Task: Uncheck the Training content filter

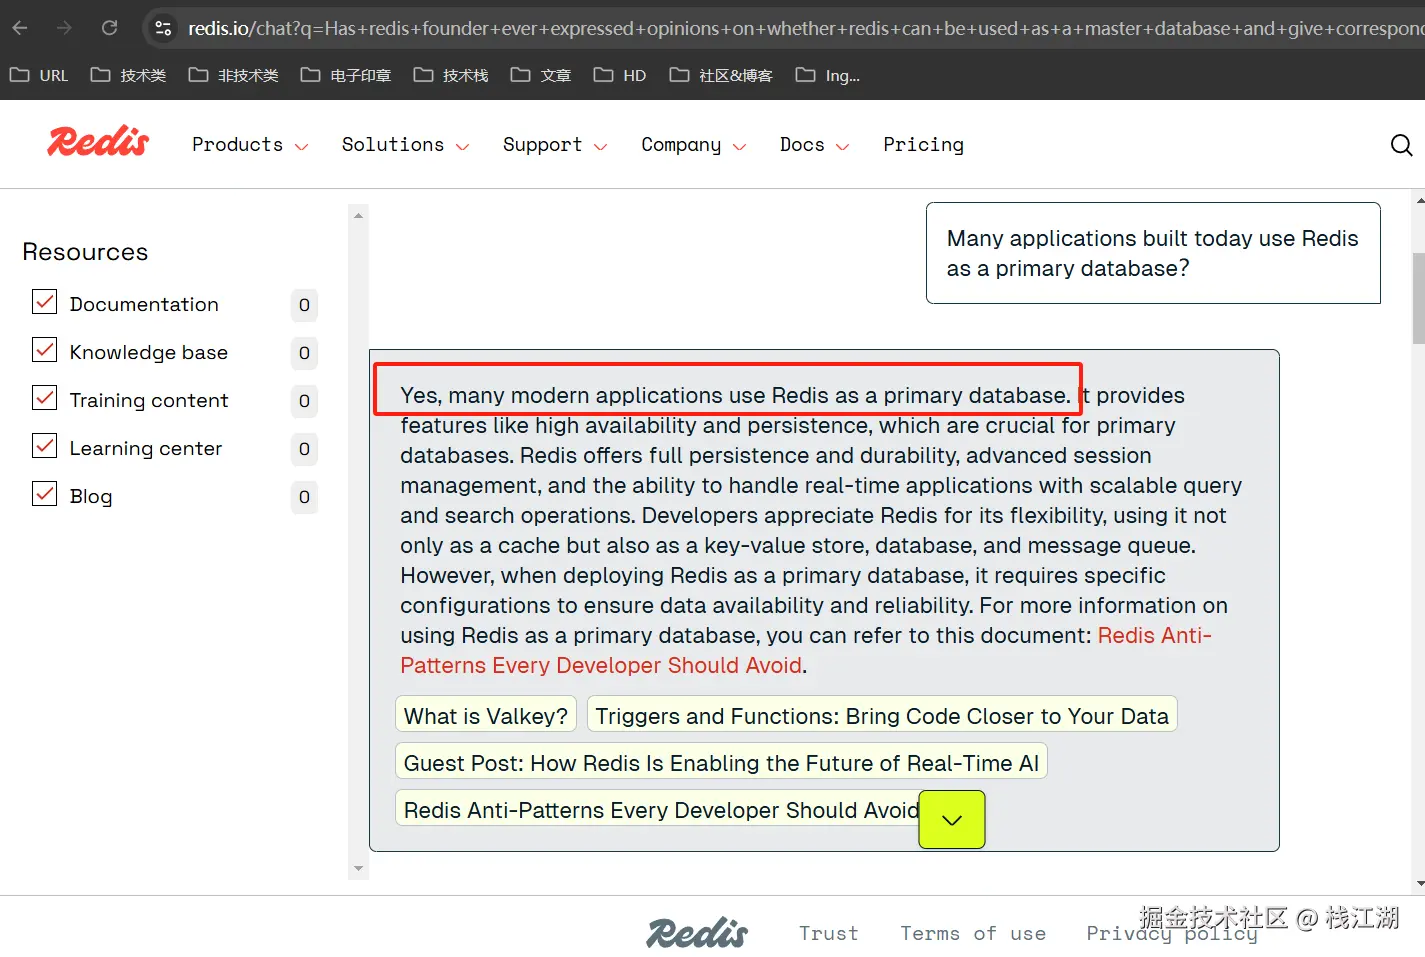Action: pos(45,398)
